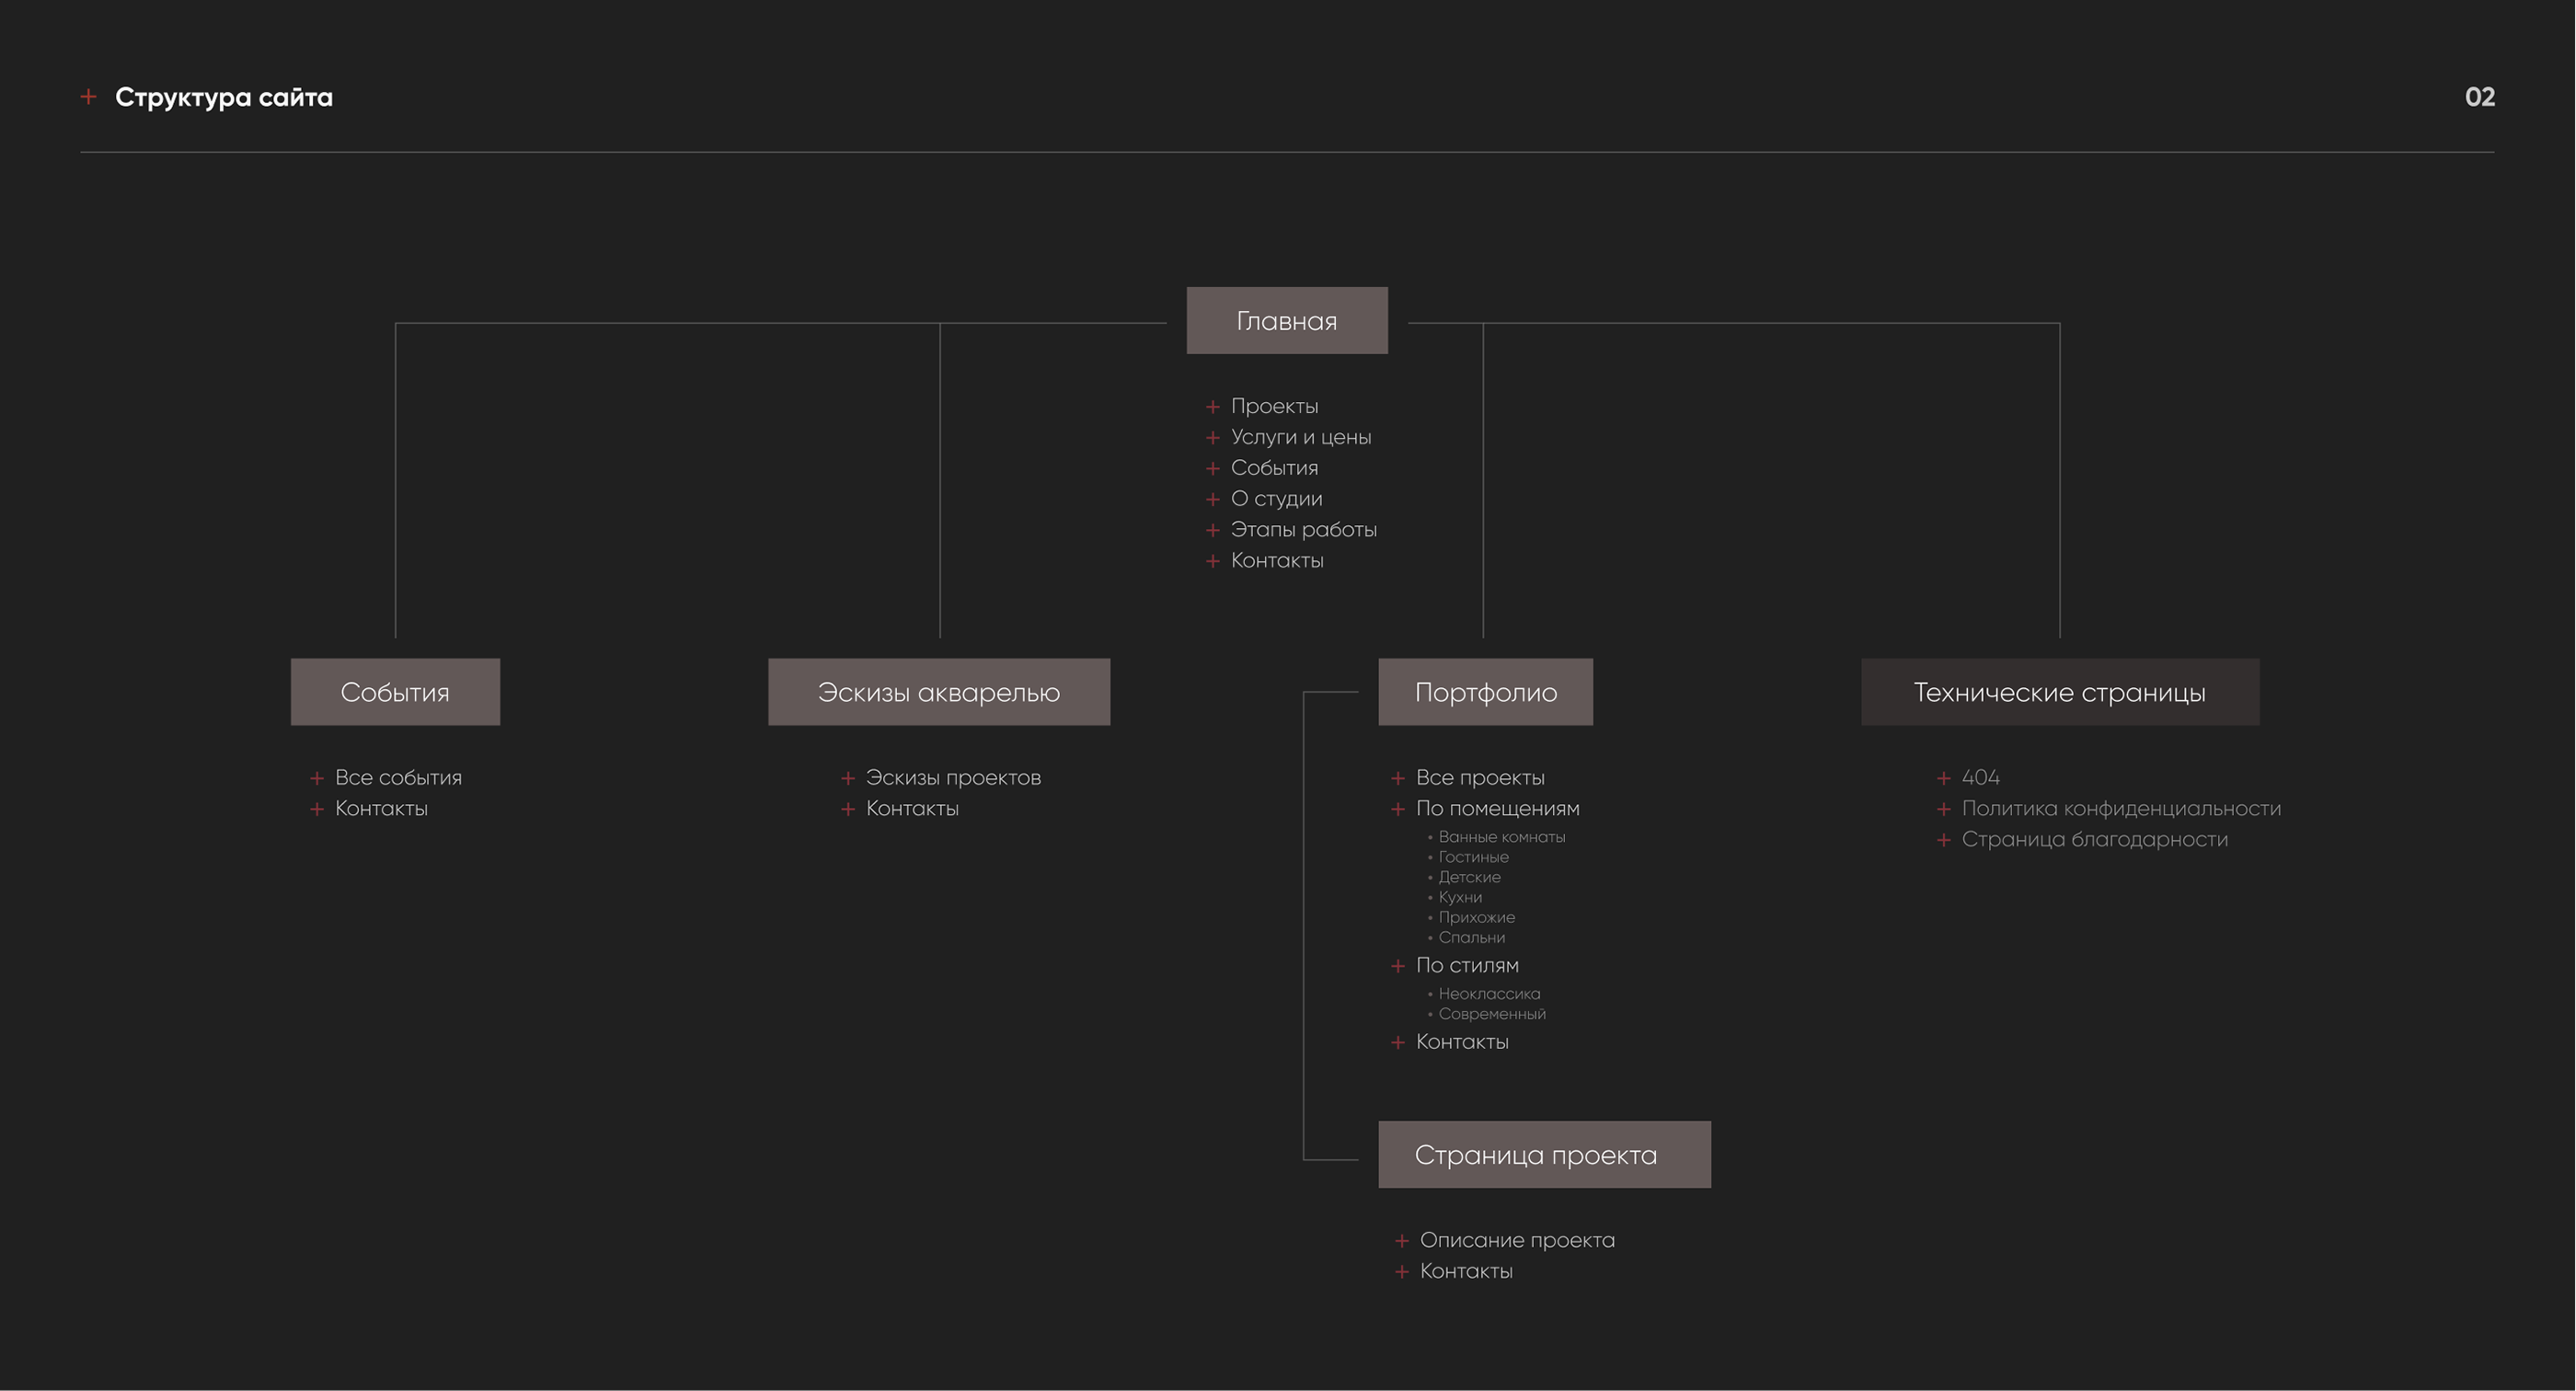The width and height of the screenshot is (2576, 1391).
Task: Click the plus icon beside Описание проекта
Action: [x=1401, y=1241]
